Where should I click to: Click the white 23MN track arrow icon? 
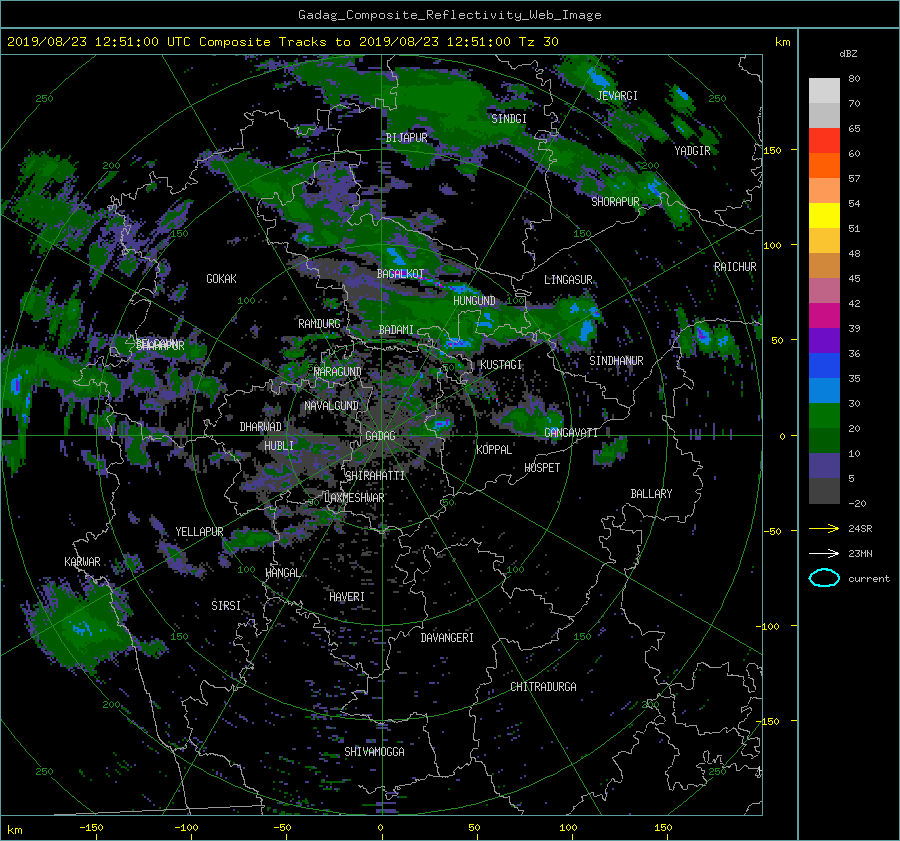[824, 553]
